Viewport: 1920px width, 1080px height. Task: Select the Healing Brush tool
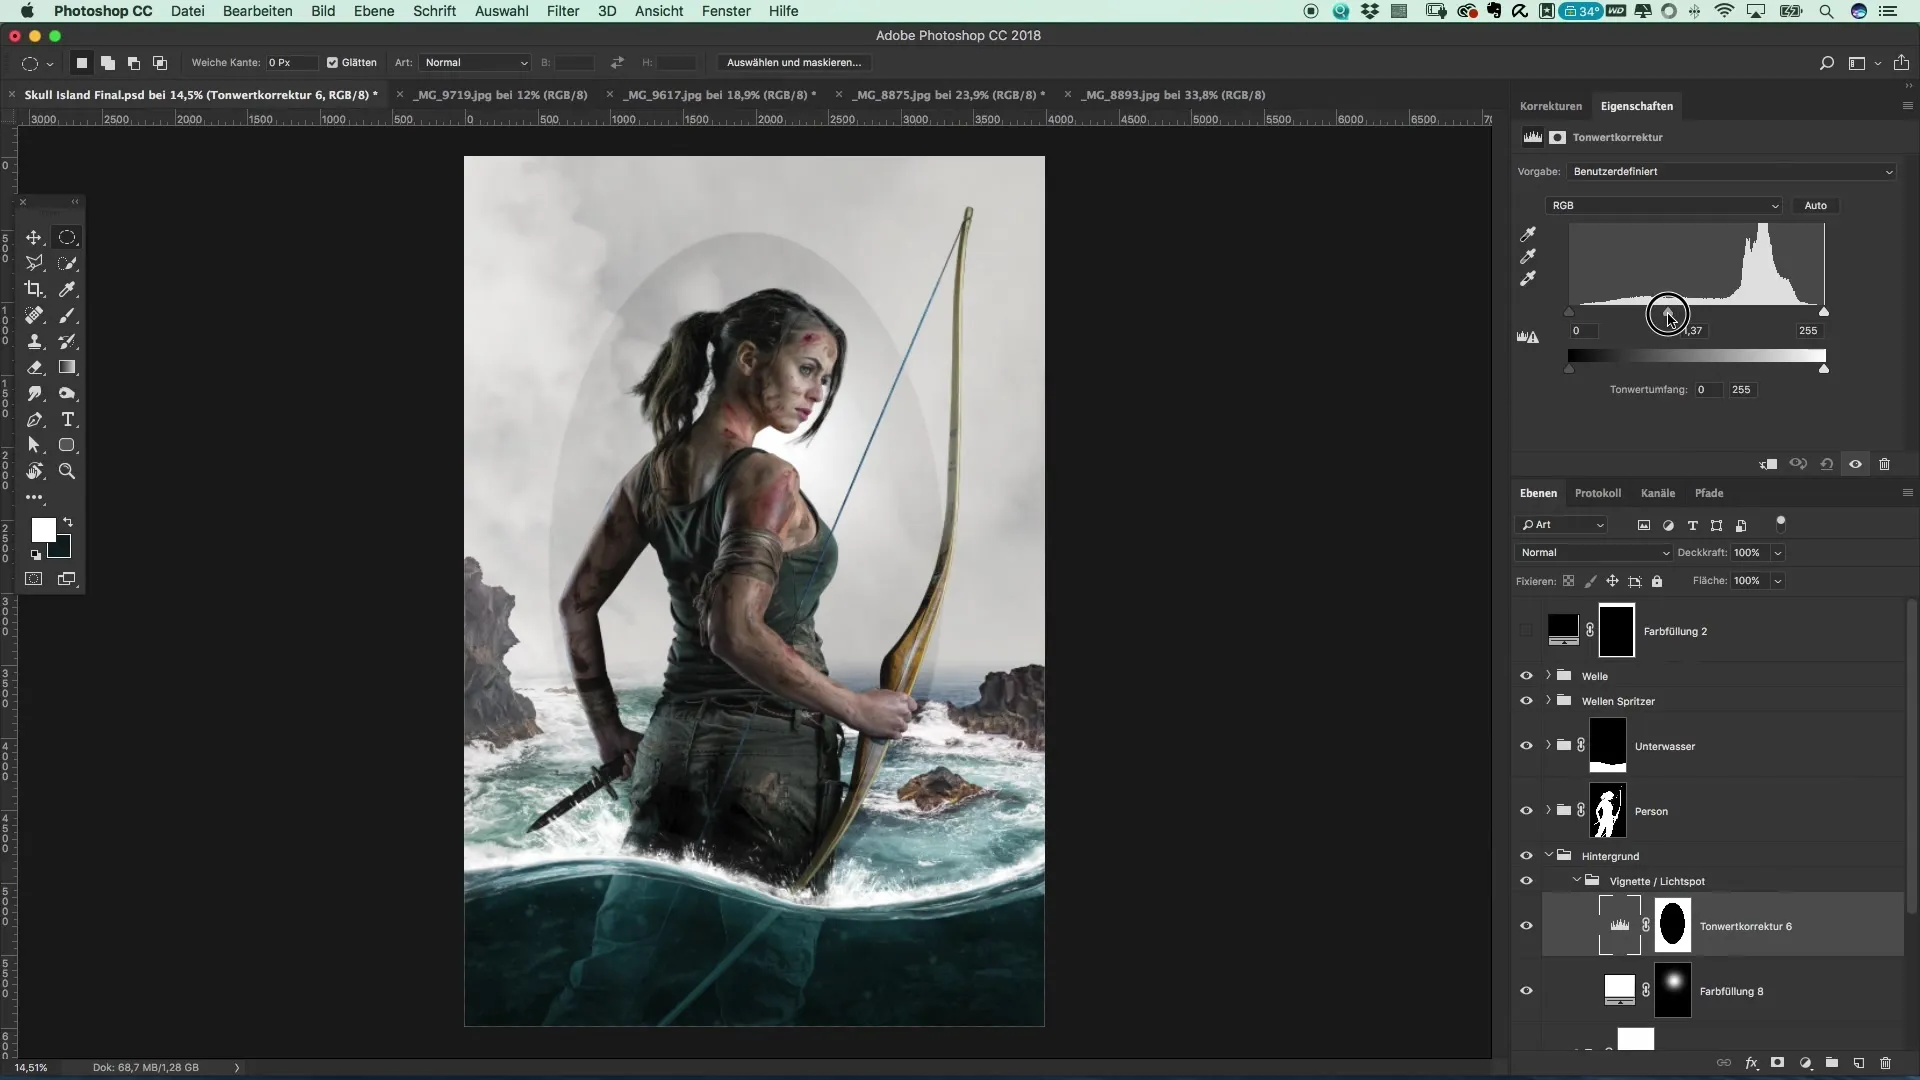click(x=34, y=315)
